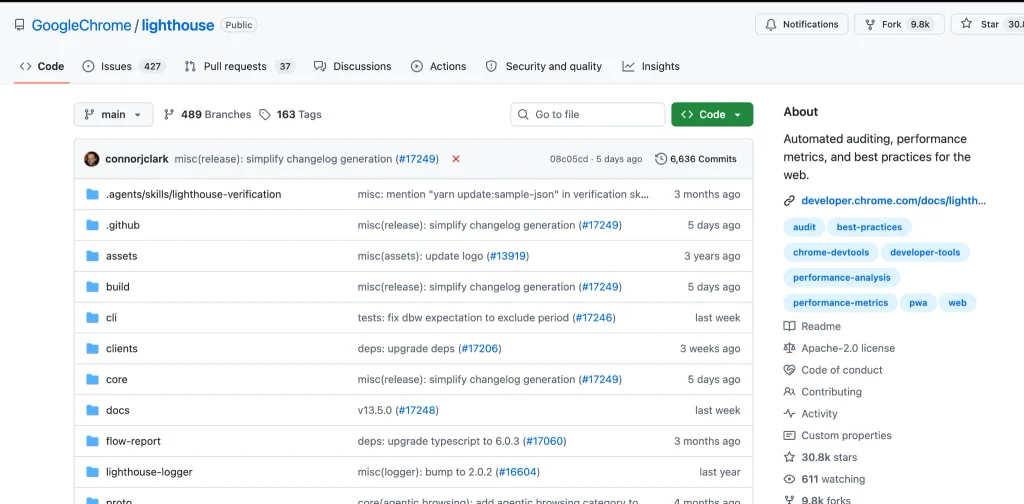Open PR #17246 in cli row
Image resolution: width=1024 pixels, height=504 pixels.
point(594,317)
